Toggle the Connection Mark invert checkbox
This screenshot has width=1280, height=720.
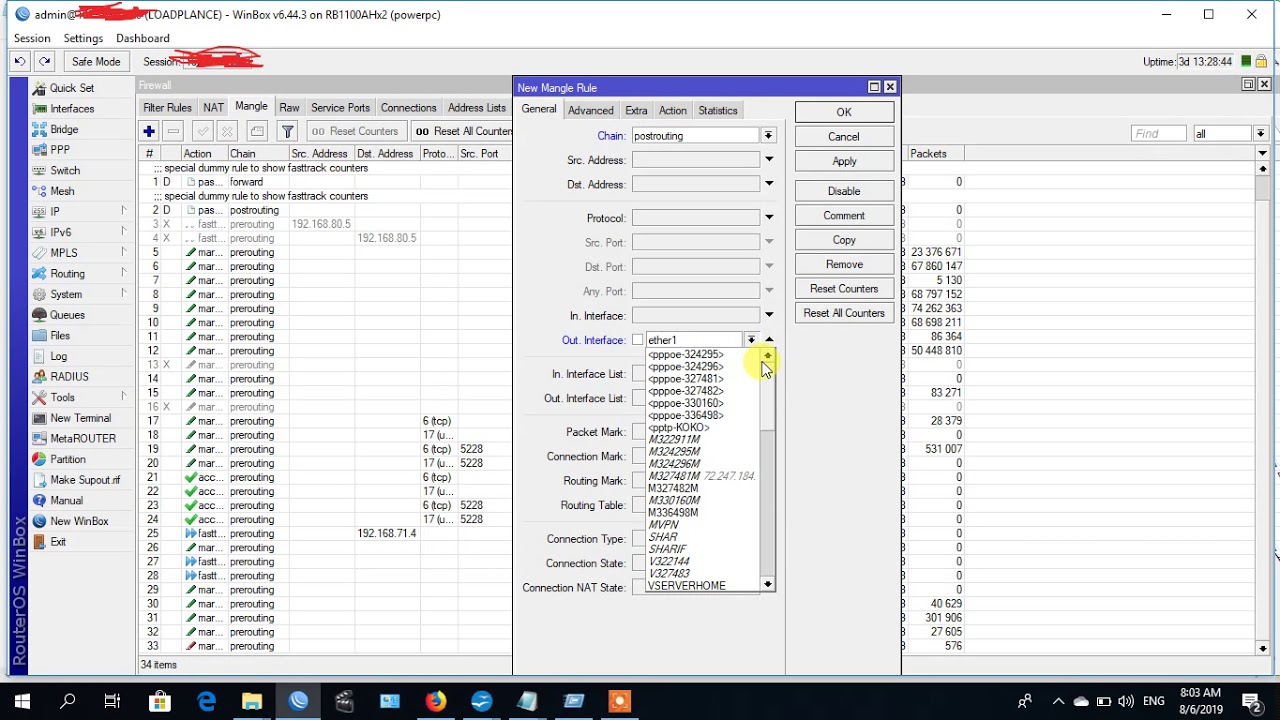tap(637, 456)
